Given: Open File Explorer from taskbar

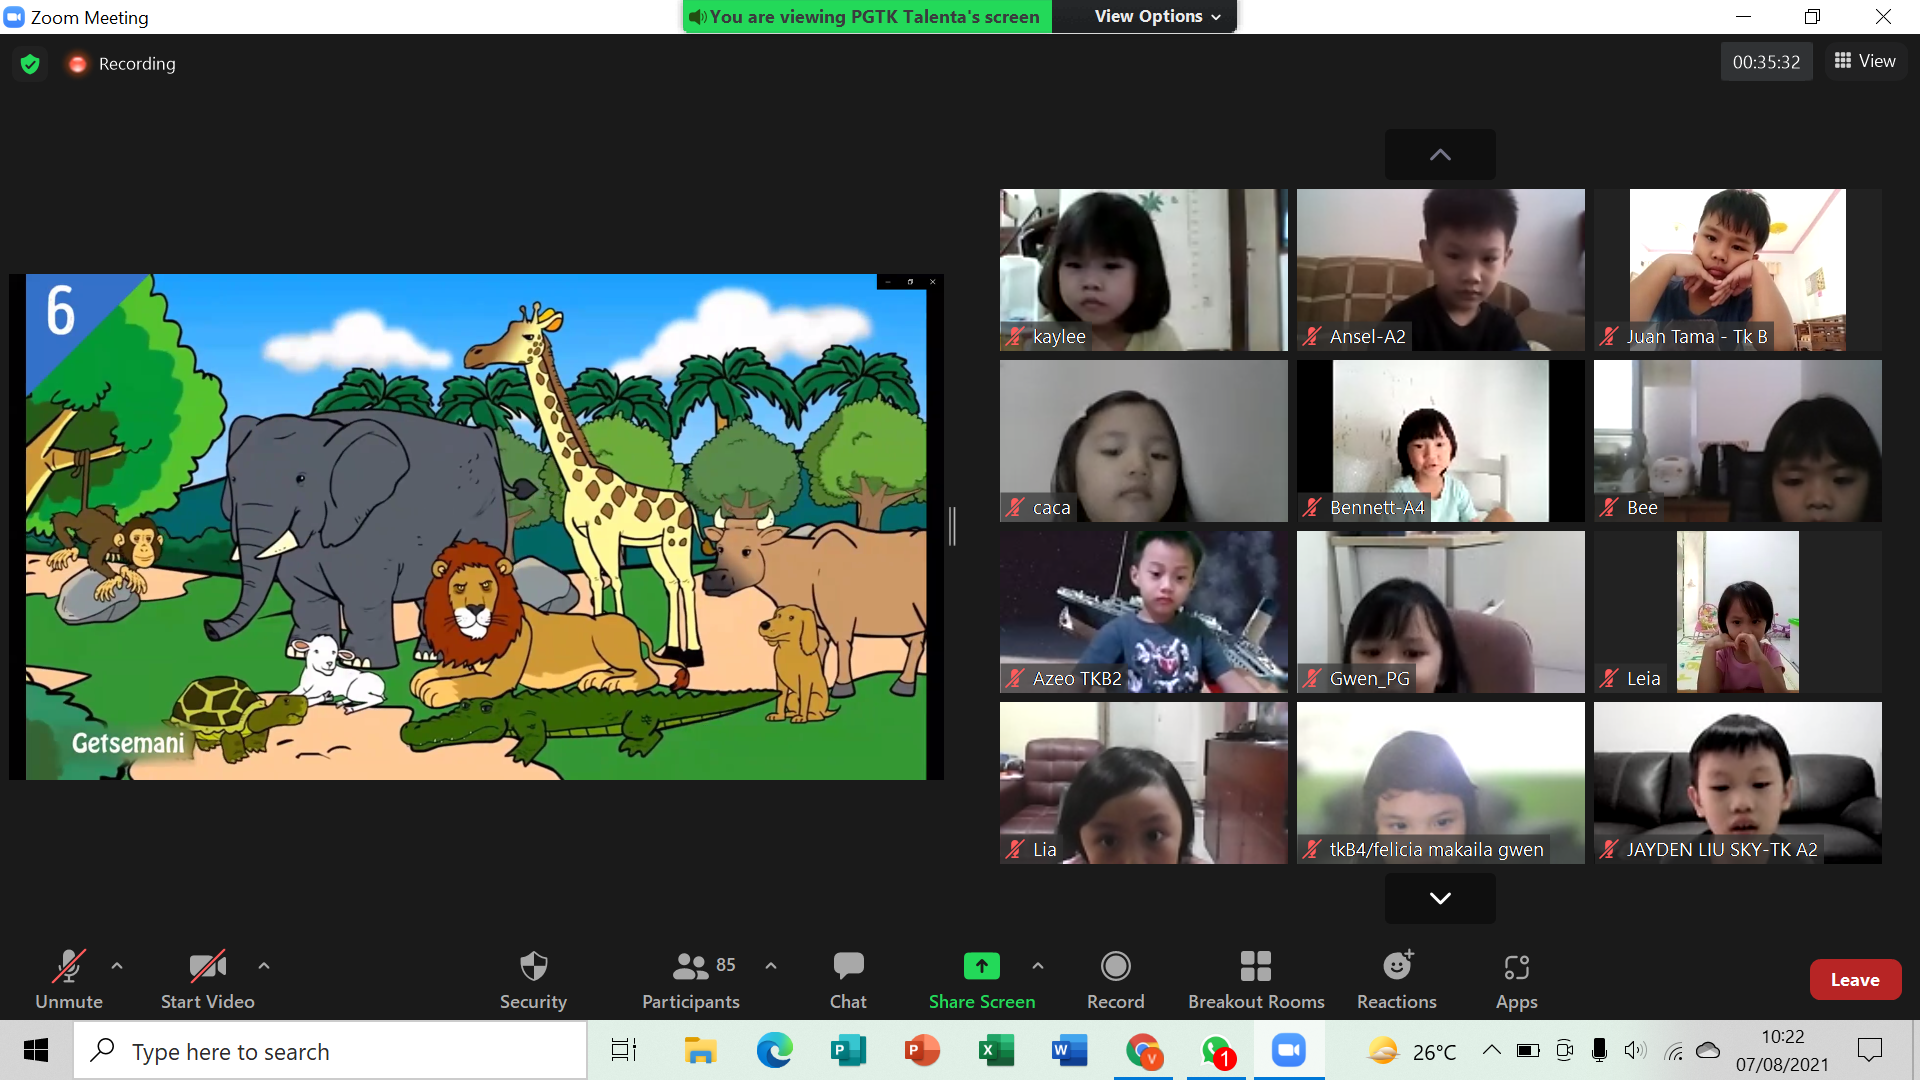Looking at the screenshot, I should coord(700,1051).
